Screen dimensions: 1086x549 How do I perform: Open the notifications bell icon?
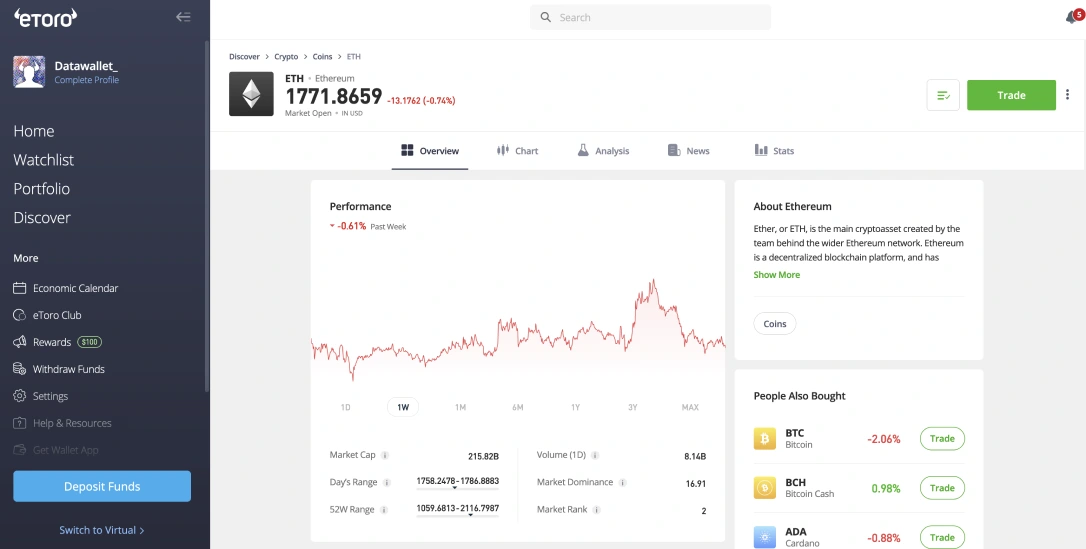click(x=1072, y=17)
